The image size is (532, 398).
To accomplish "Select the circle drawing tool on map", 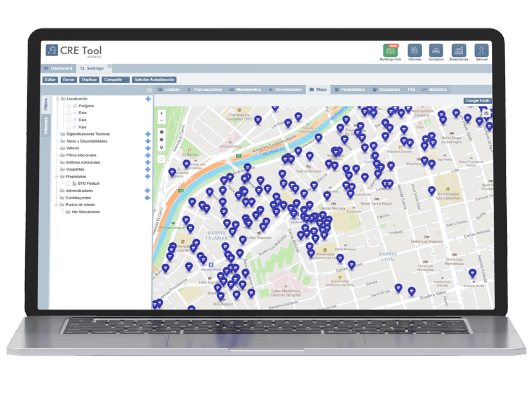I will click(162, 139).
